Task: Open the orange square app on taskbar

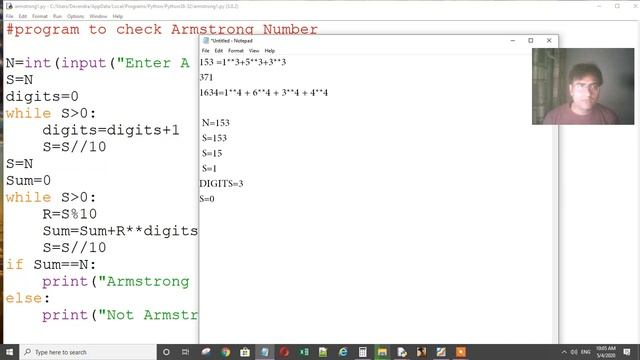Action: (460, 352)
